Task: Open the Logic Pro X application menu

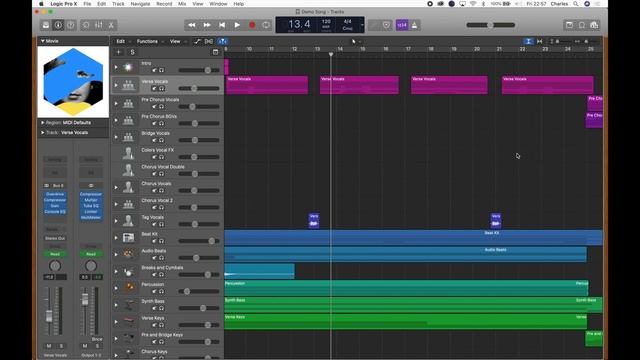Action: (64, 4)
